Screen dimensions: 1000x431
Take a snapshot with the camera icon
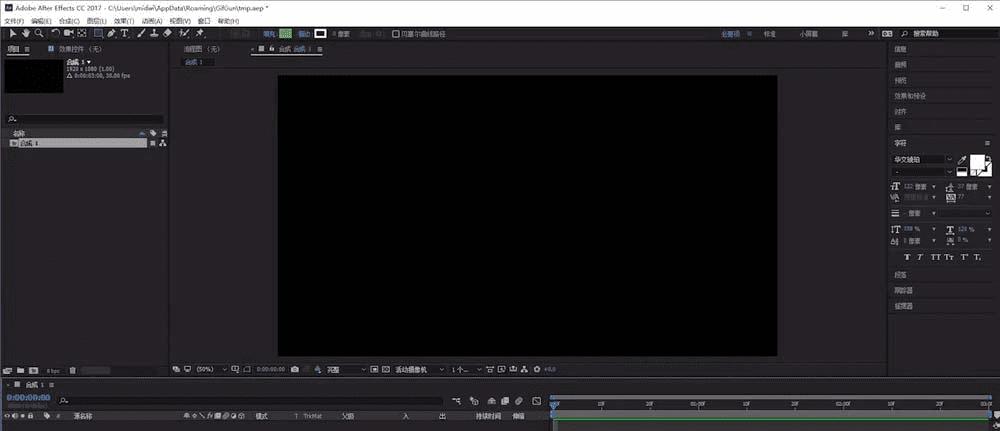tap(294, 369)
